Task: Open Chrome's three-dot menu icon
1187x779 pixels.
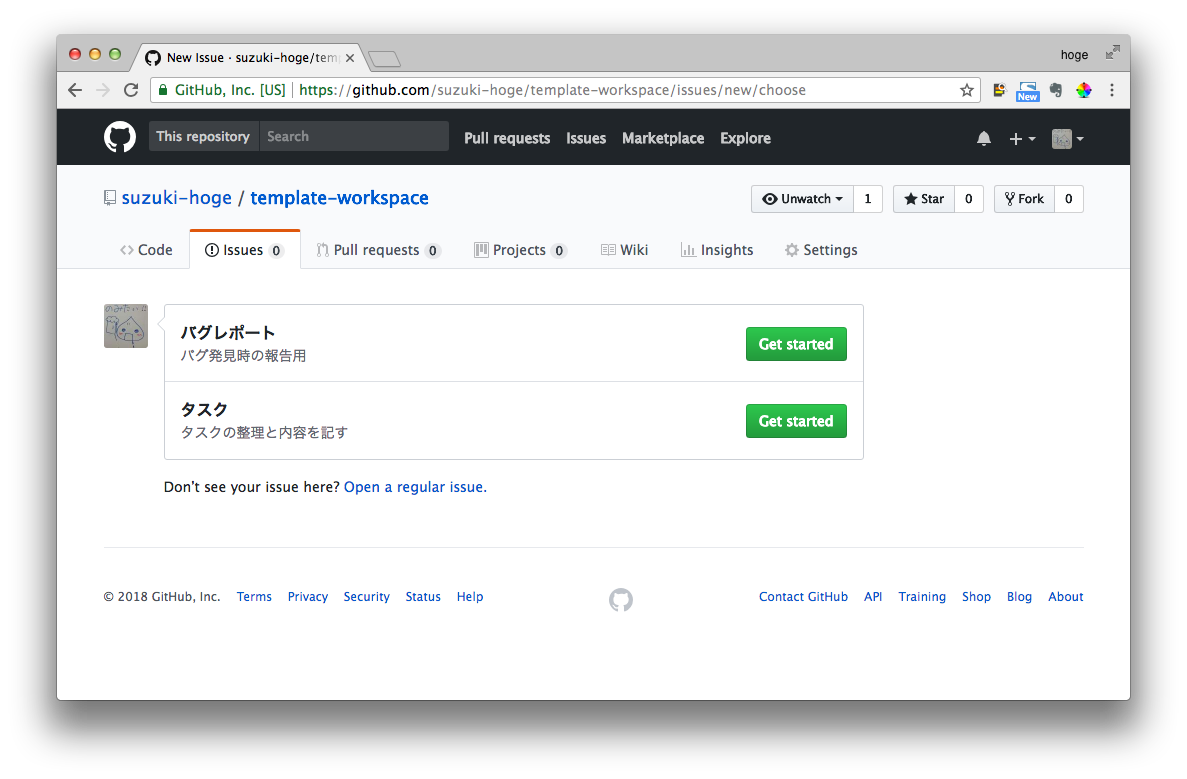Action: tap(1112, 90)
